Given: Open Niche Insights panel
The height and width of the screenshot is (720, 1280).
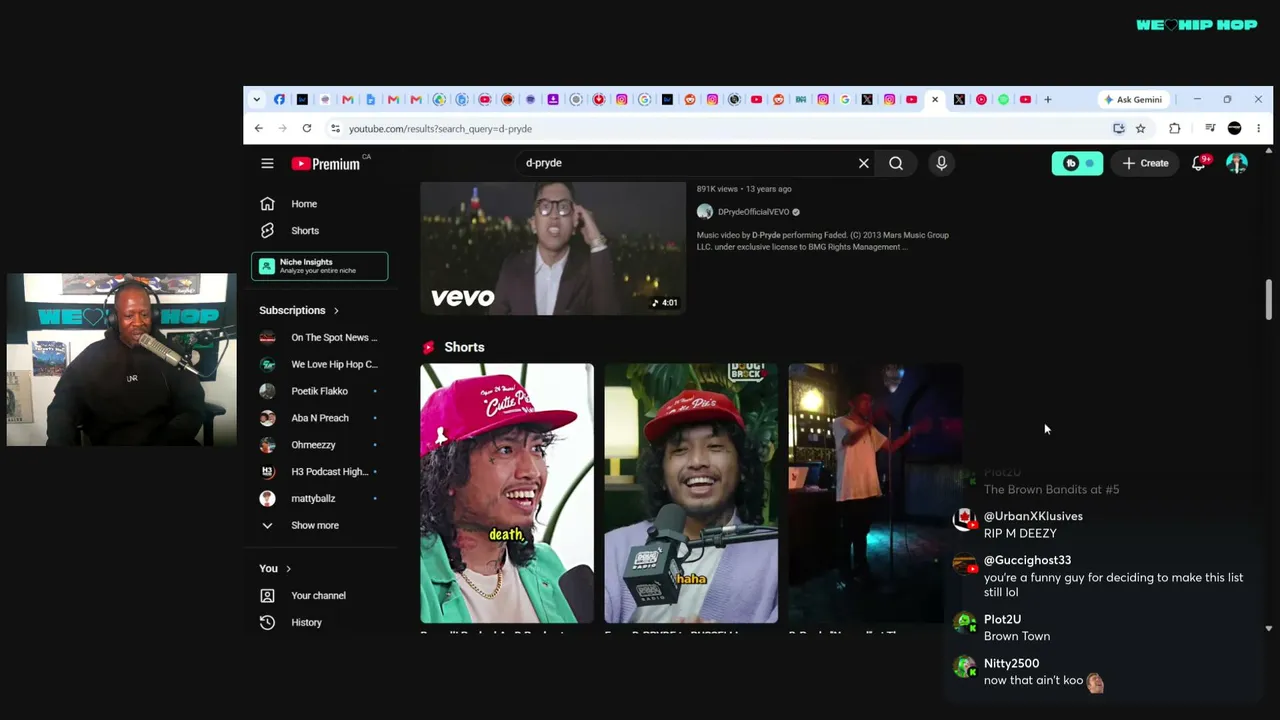Looking at the screenshot, I should pos(320,266).
